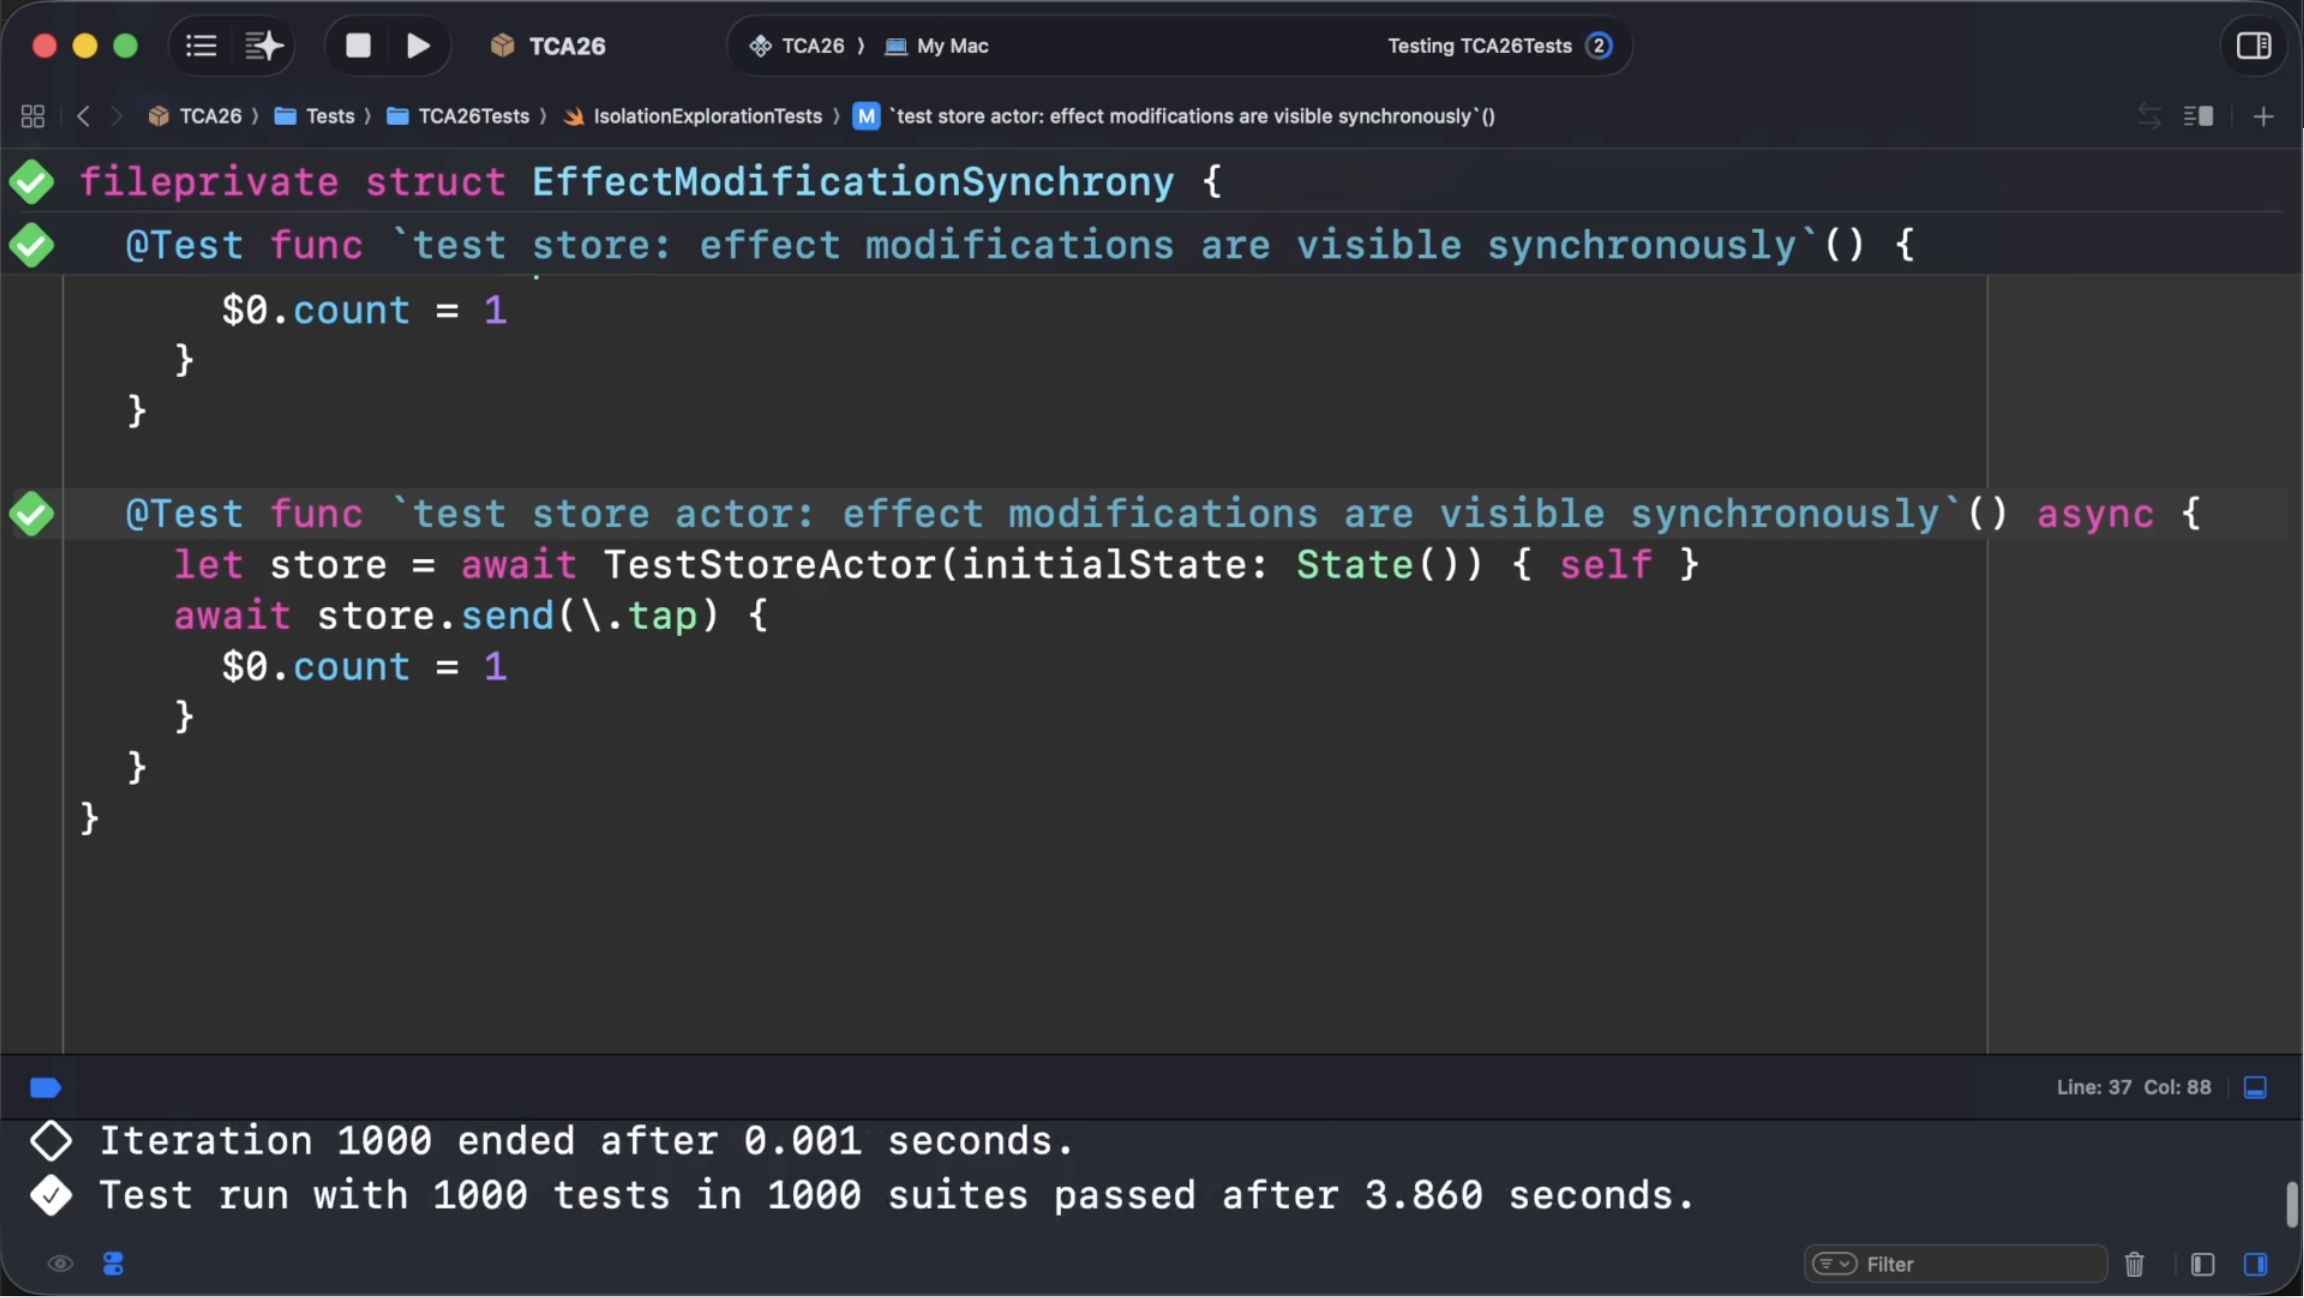Toggle the debug area visibility
Image resolution: width=2304 pixels, height=1298 pixels.
(2256, 1087)
